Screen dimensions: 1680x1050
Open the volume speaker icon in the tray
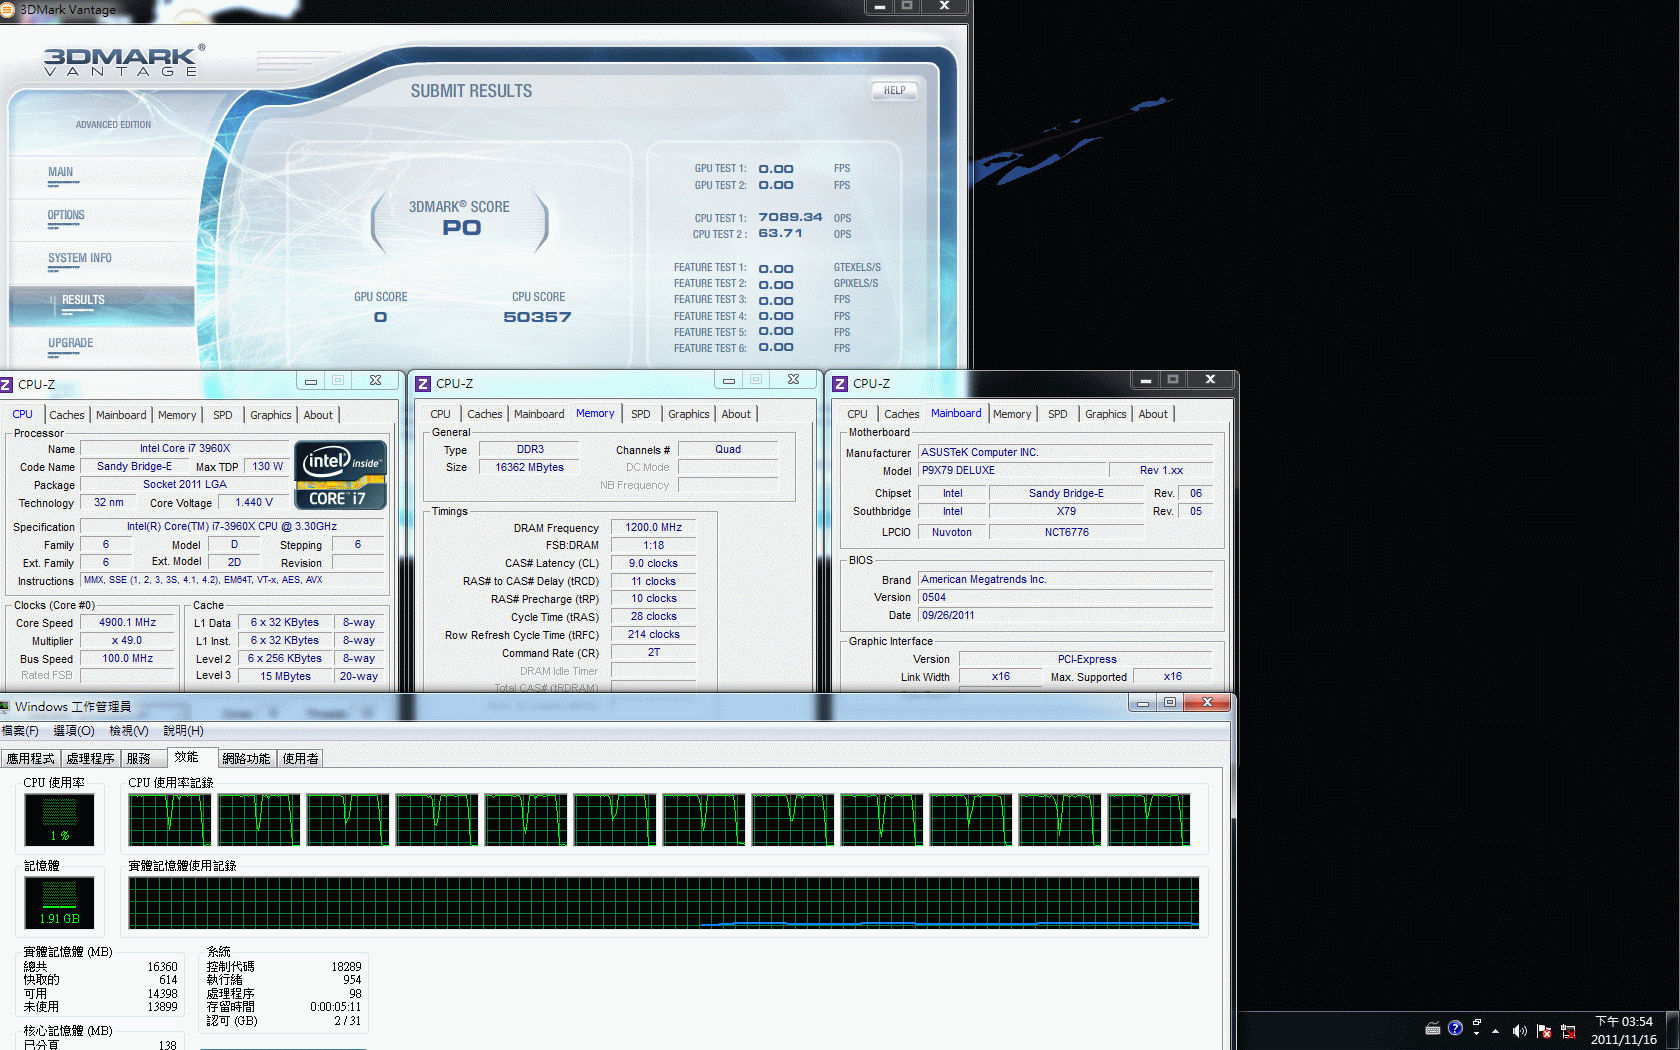[1520, 1031]
